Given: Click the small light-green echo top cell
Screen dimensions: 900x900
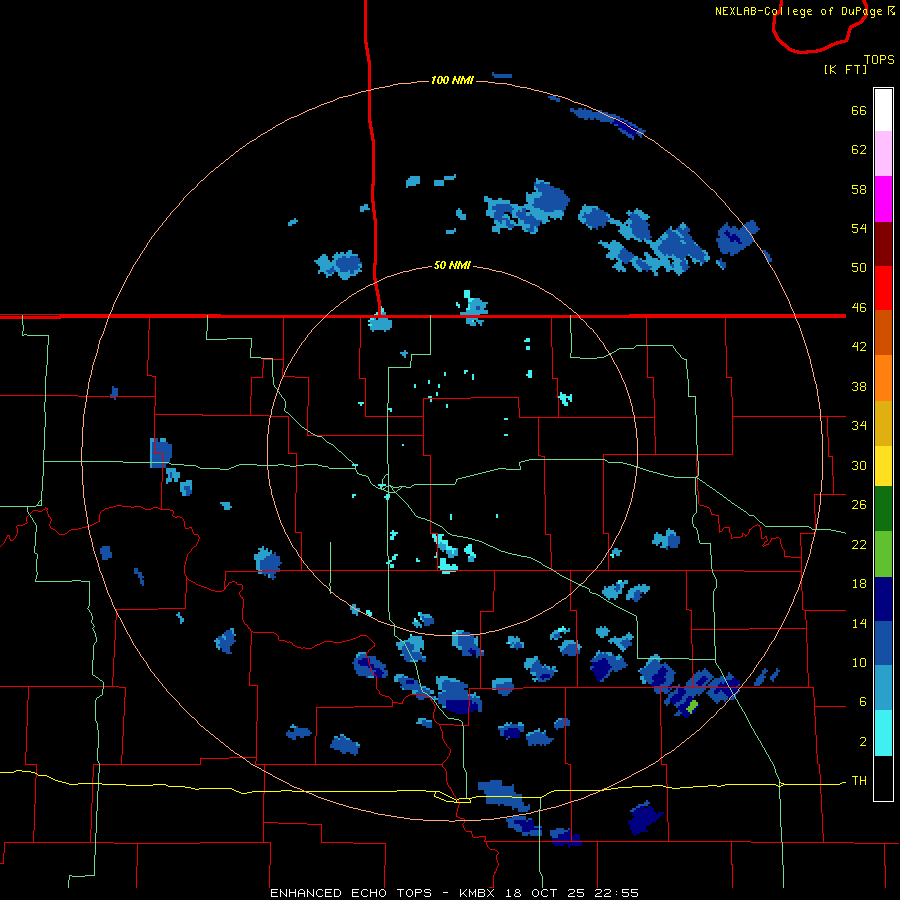Looking at the screenshot, I should pos(692,706).
